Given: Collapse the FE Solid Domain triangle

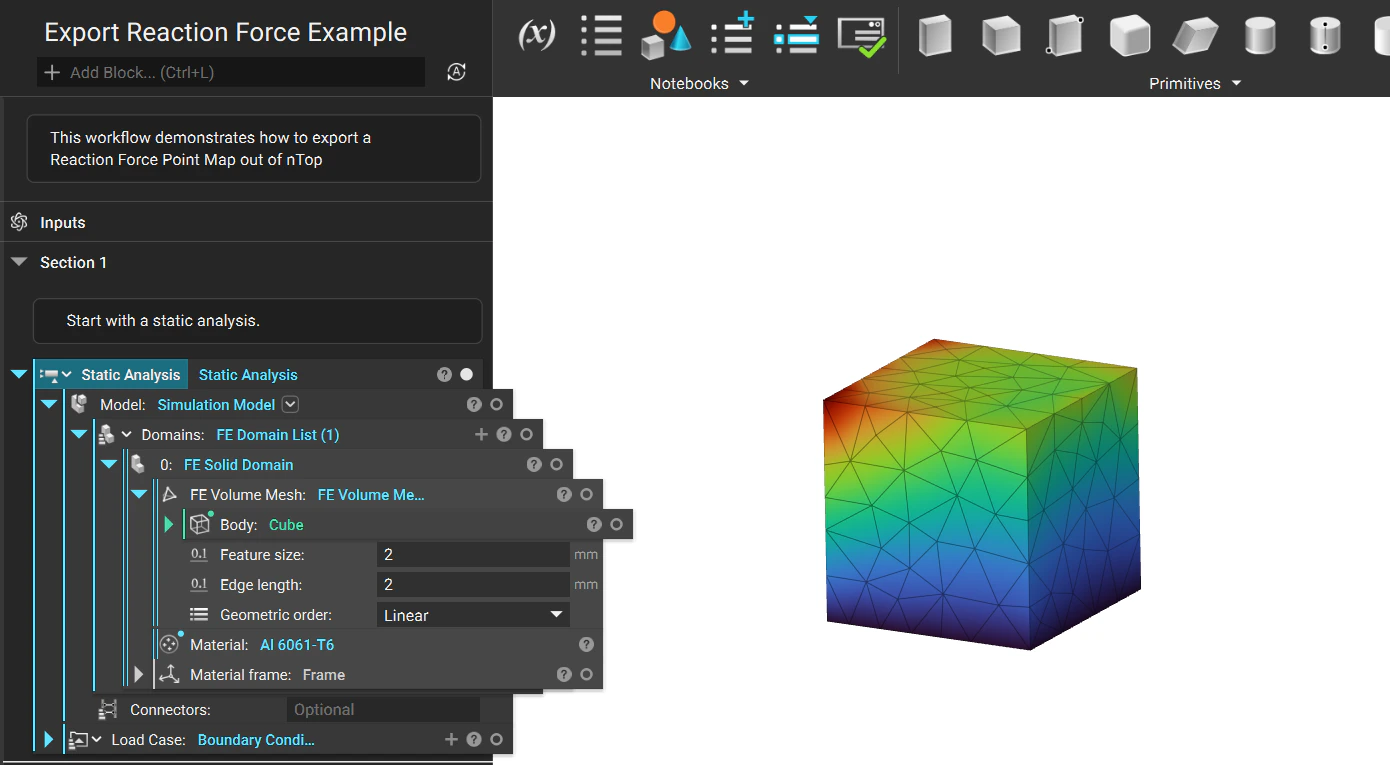Looking at the screenshot, I should pyautogui.click(x=108, y=464).
